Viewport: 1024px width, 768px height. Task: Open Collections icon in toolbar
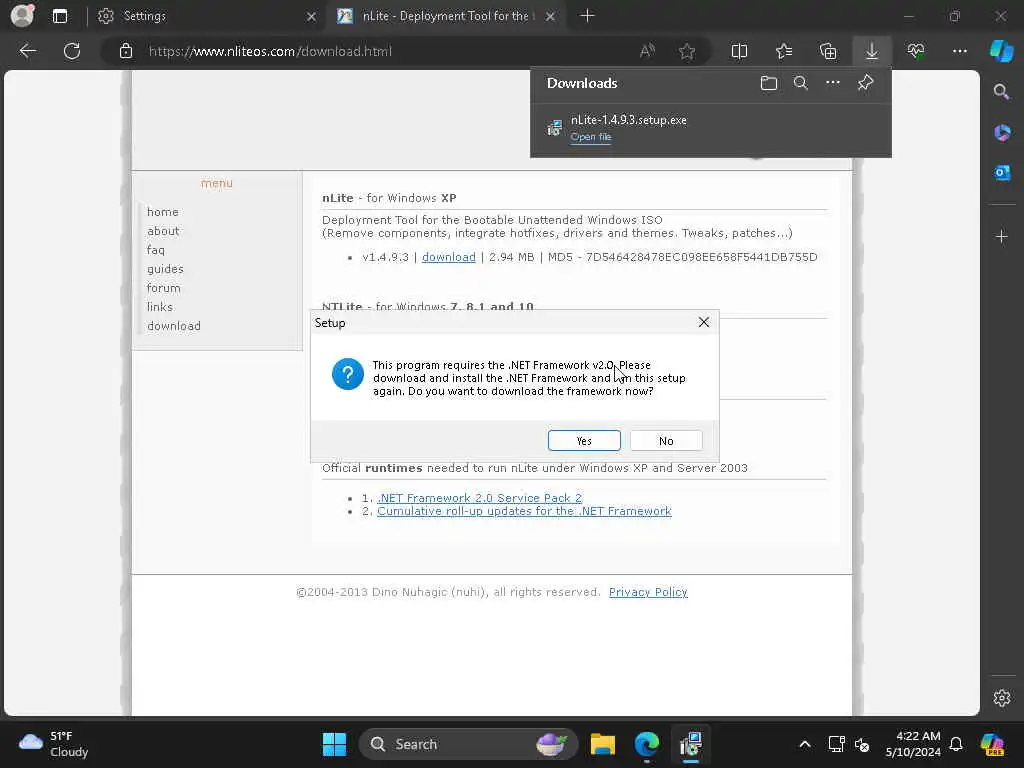828,51
